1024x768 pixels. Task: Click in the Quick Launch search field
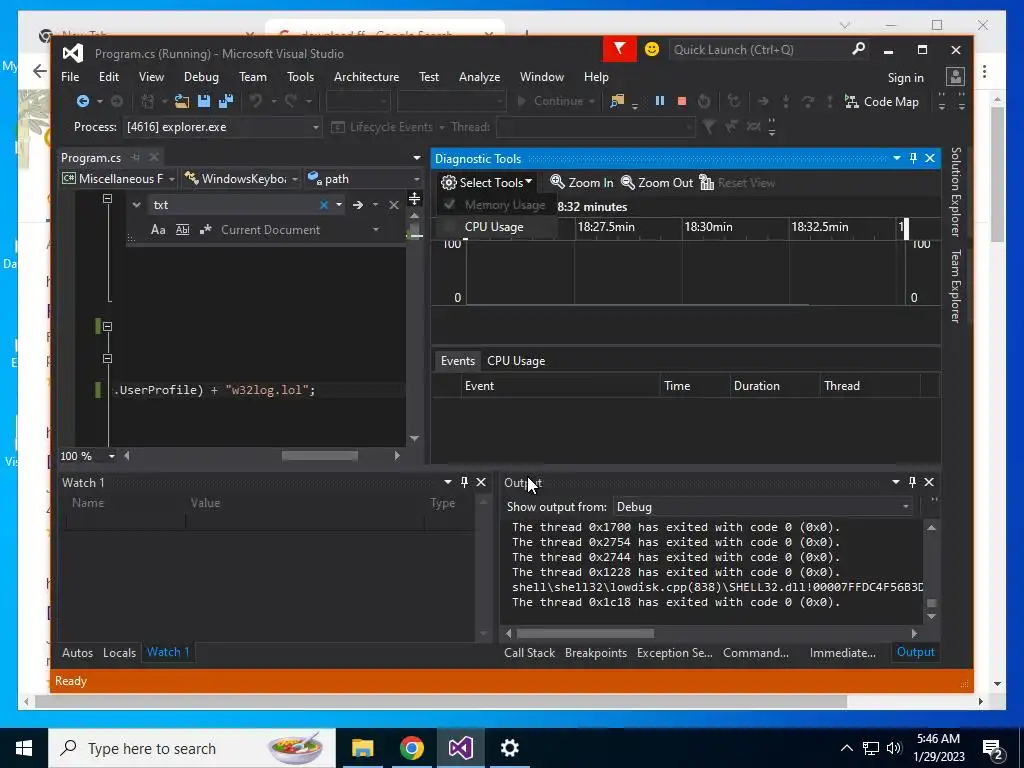point(760,50)
